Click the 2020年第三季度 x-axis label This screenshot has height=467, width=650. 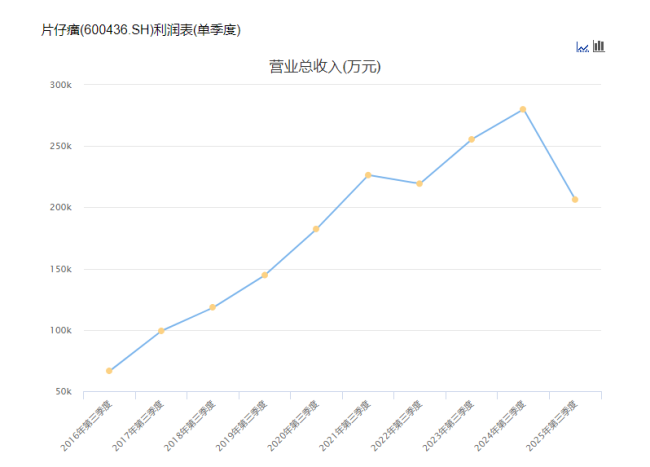(294, 422)
